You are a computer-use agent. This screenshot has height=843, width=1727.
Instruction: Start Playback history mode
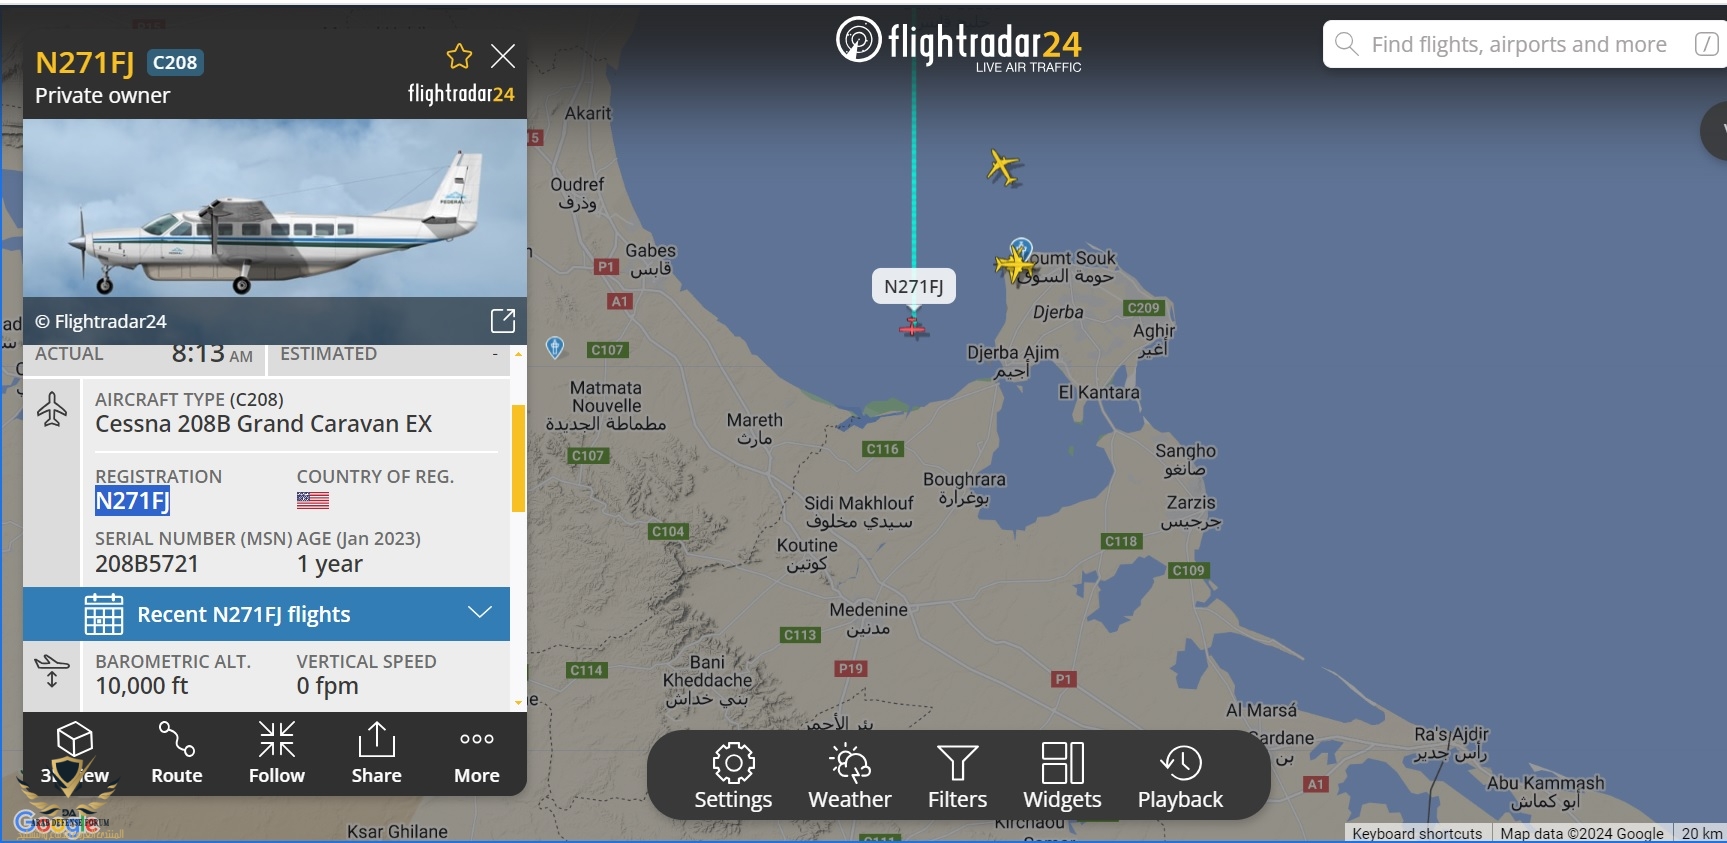click(1180, 776)
